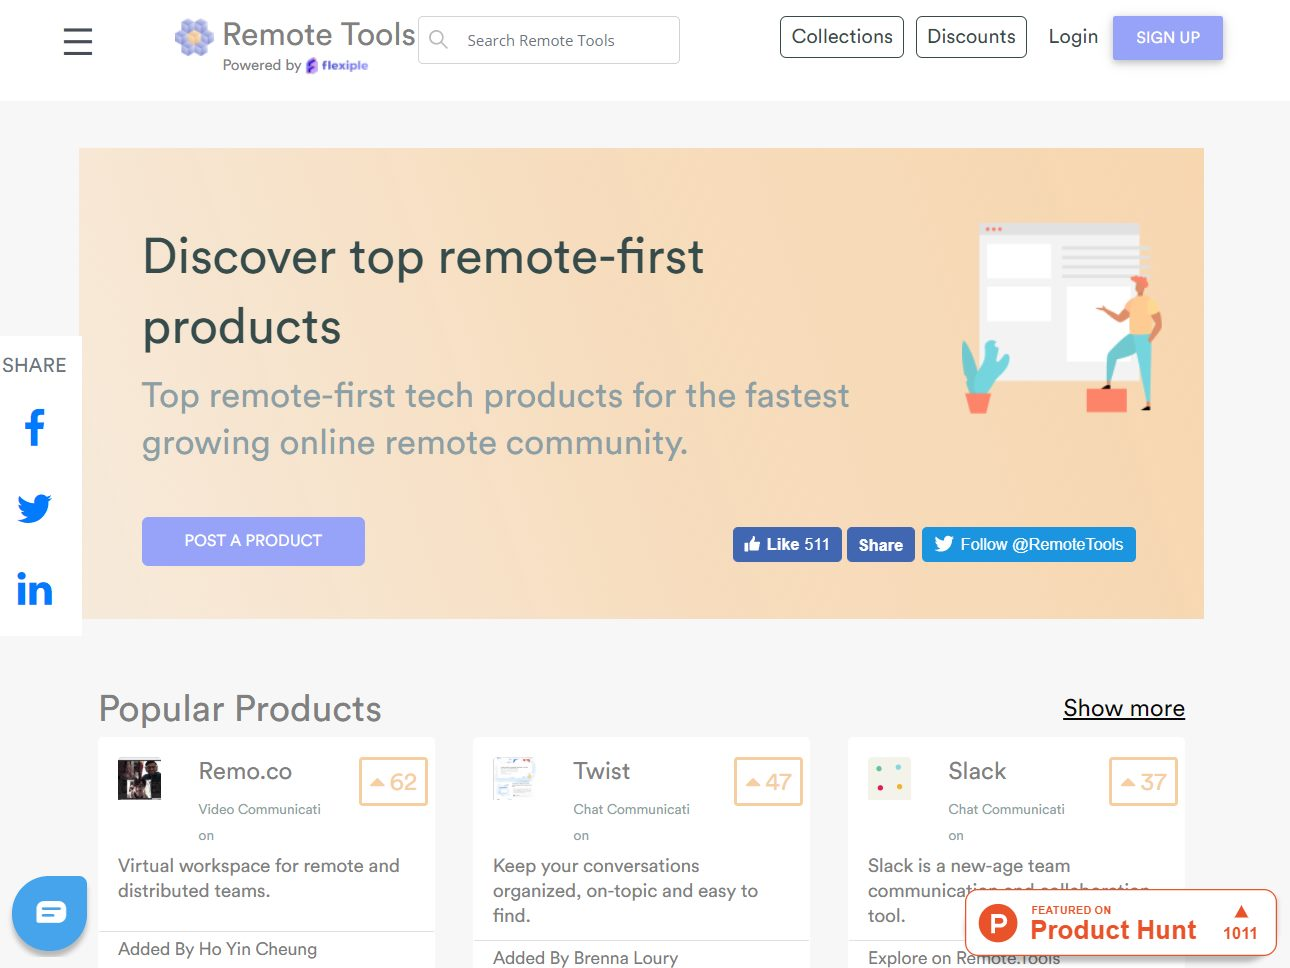Viewport: 1290px width, 968px height.
Task: Click 'Added By Ho Yin Cheung' text
Action: click(217, 949)
